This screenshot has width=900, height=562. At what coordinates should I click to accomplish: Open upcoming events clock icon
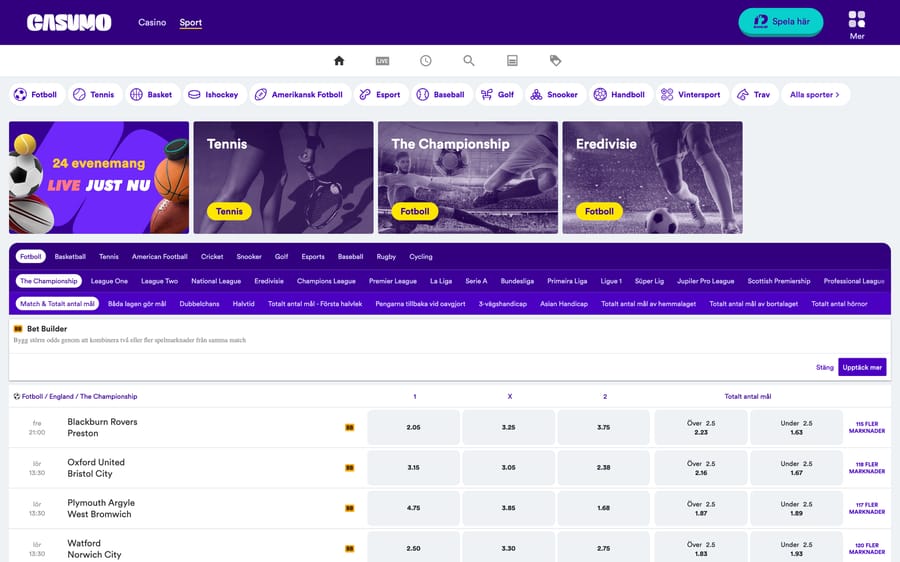point(425,61)
